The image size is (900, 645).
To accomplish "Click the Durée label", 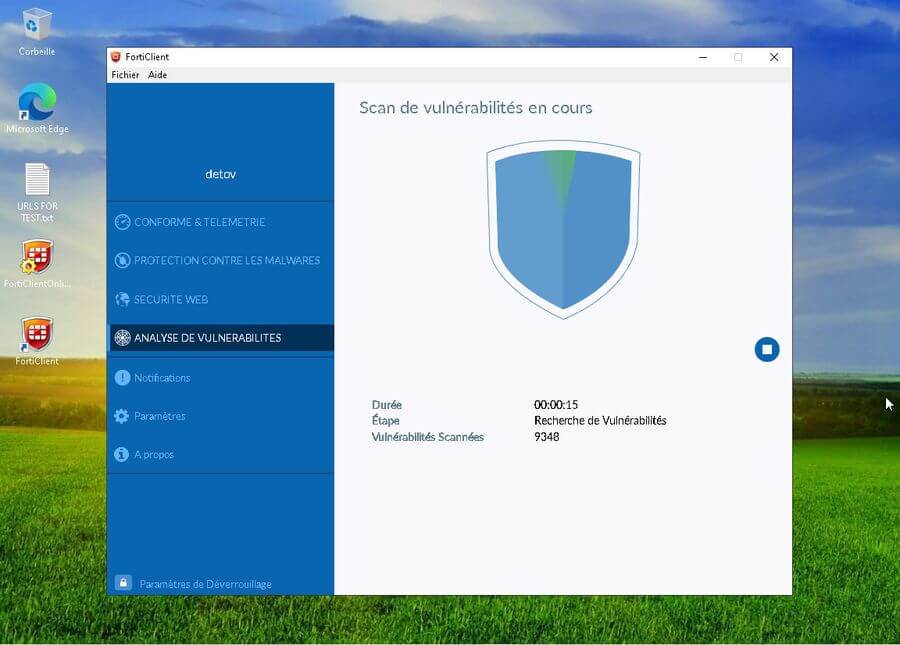I will 387,405.
